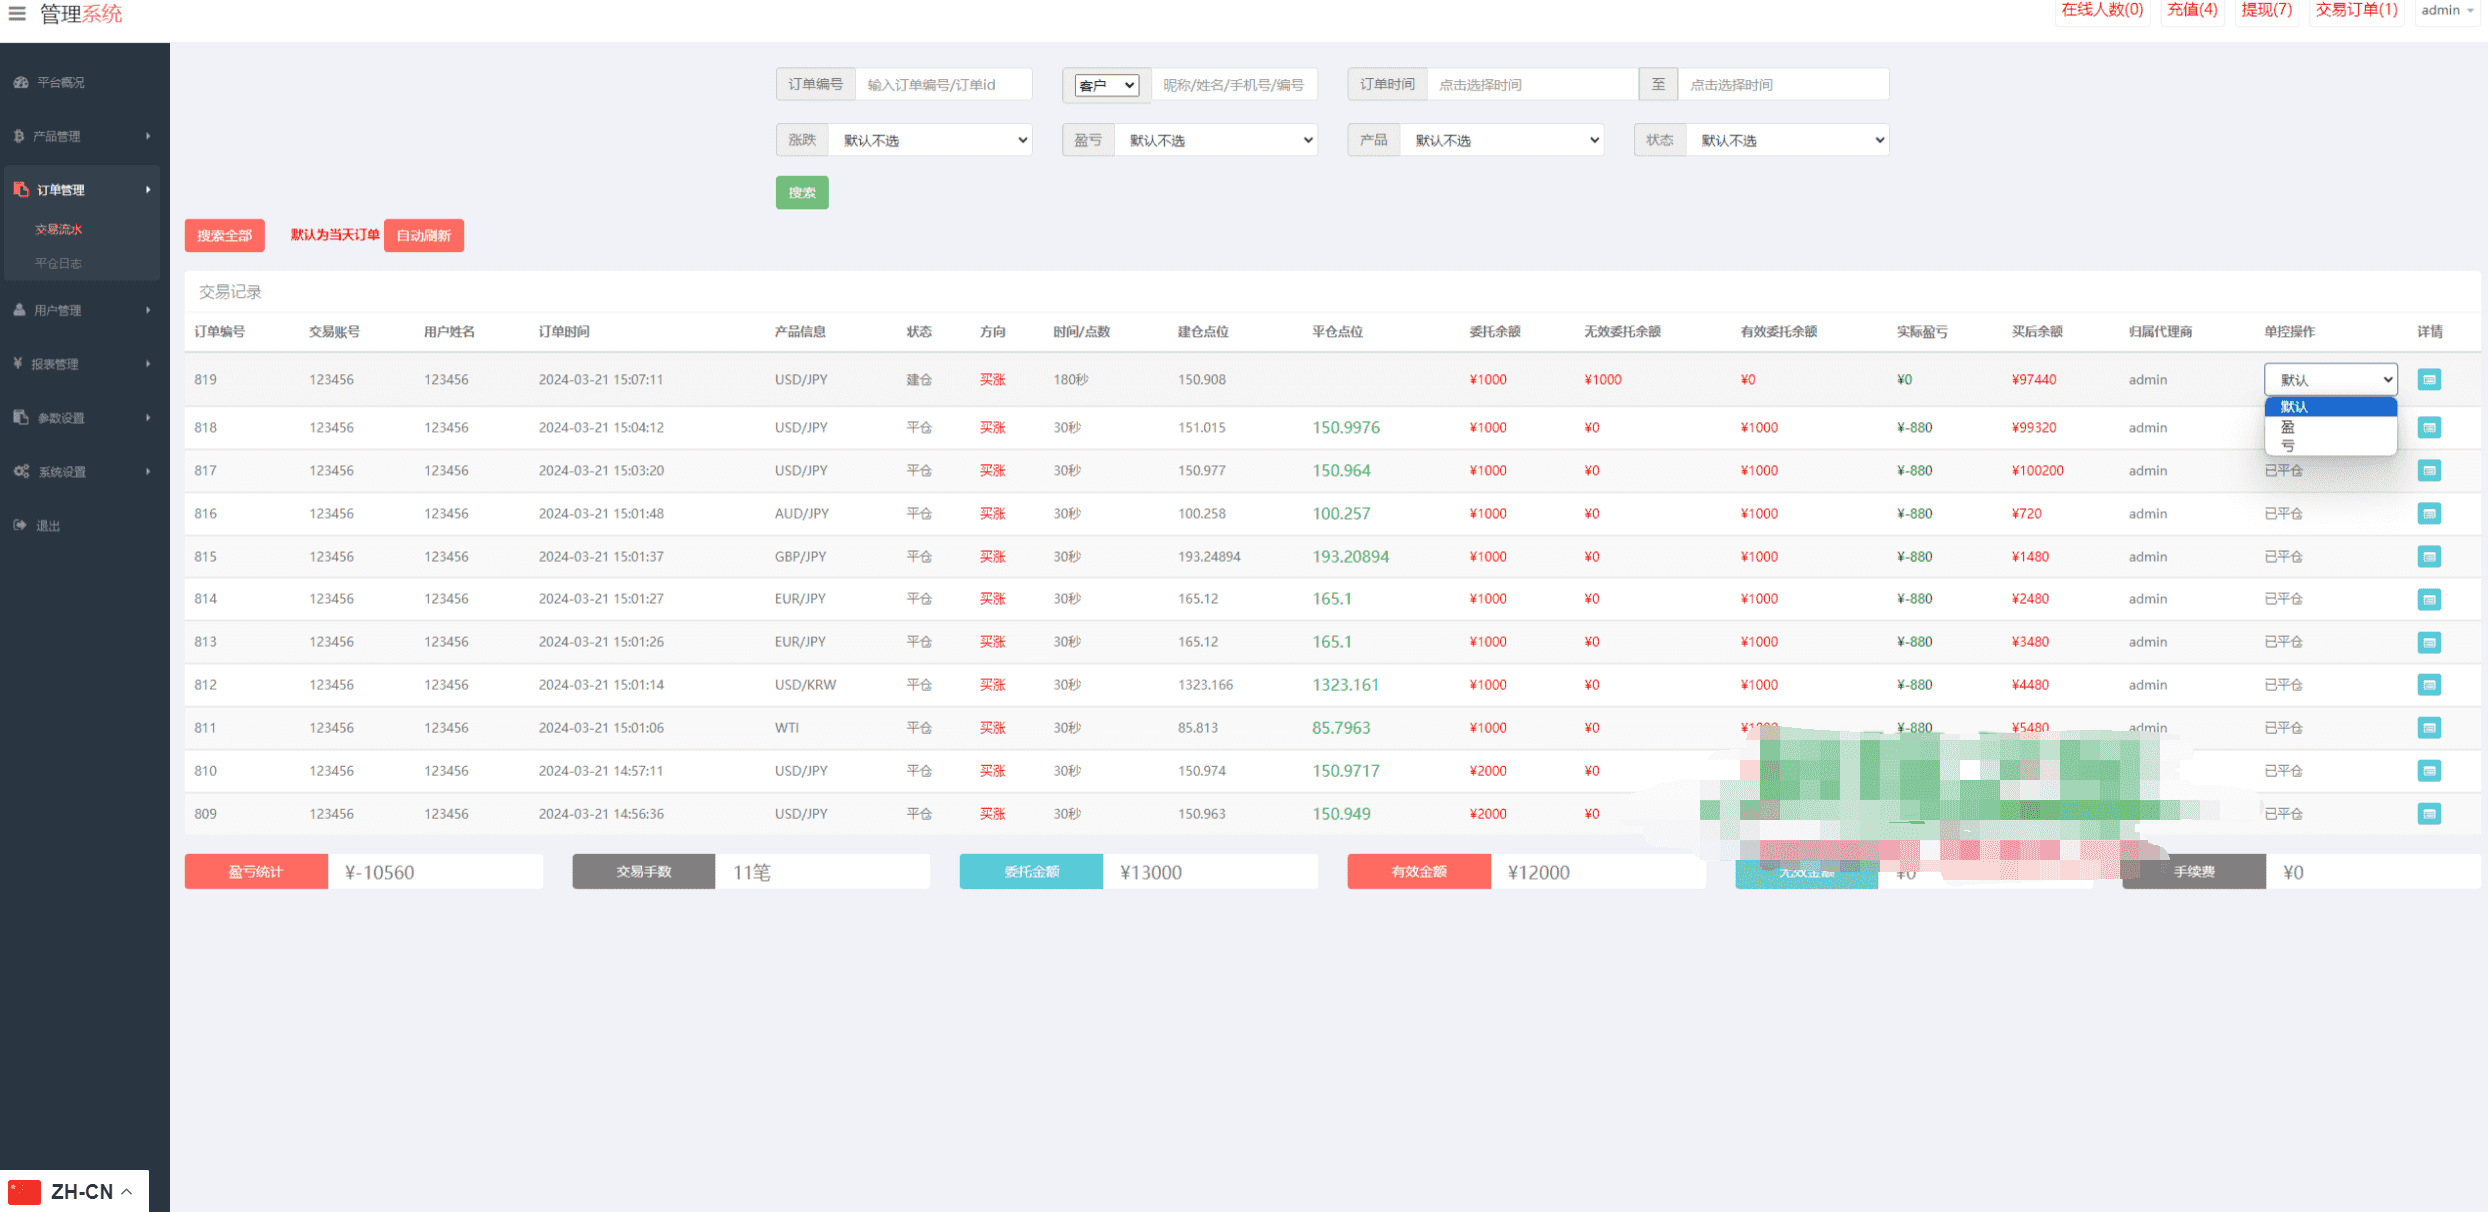Open the 涨跌 filter dropdown

930,141
